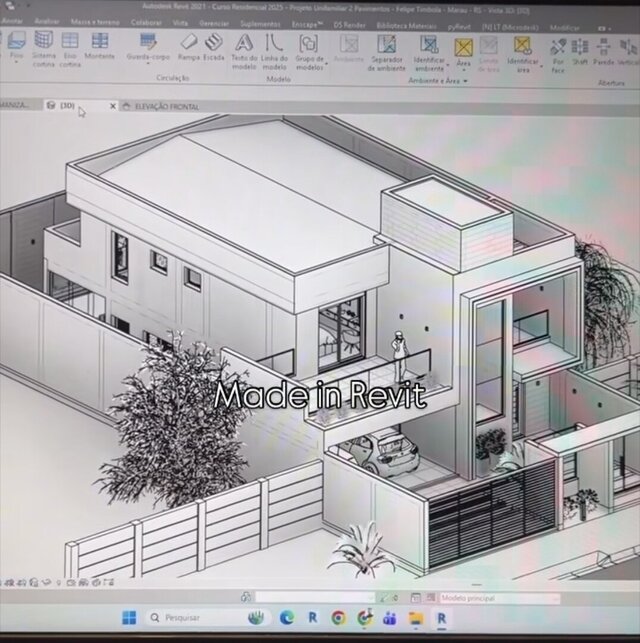Viewport: 640px width, 643px height.
Task: Select the Limite de área tool
Action: (x=489, y=55)
